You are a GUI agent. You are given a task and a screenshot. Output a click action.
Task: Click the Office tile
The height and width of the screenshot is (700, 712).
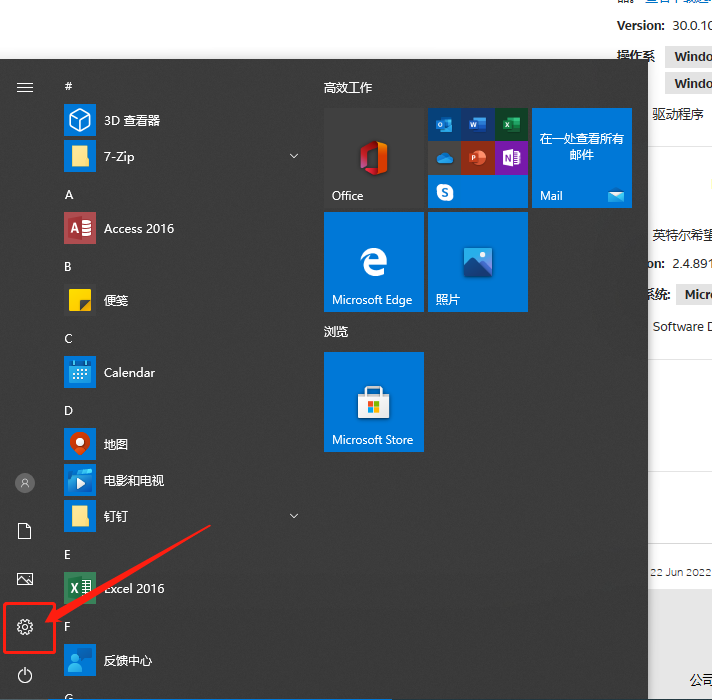(x=373, y=158)
